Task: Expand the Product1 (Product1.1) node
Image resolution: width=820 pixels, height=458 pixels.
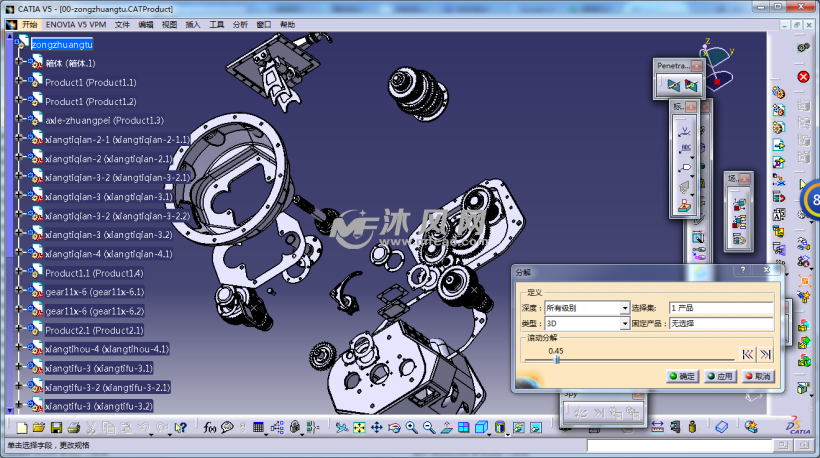Action: [x=19, y=81]
